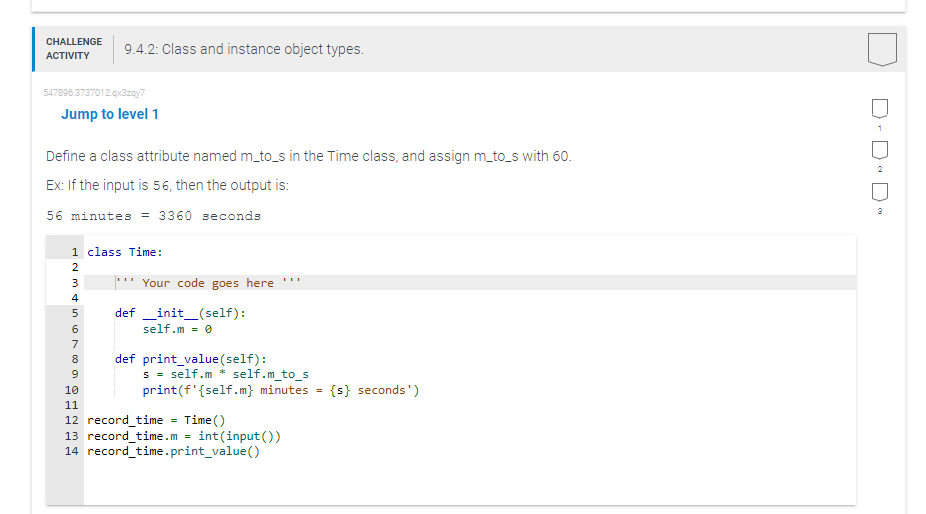Click 'record_time.m = int(input())' line
Image resolution: width=926 pixels, height=514 pixels.
click(184, 436)
